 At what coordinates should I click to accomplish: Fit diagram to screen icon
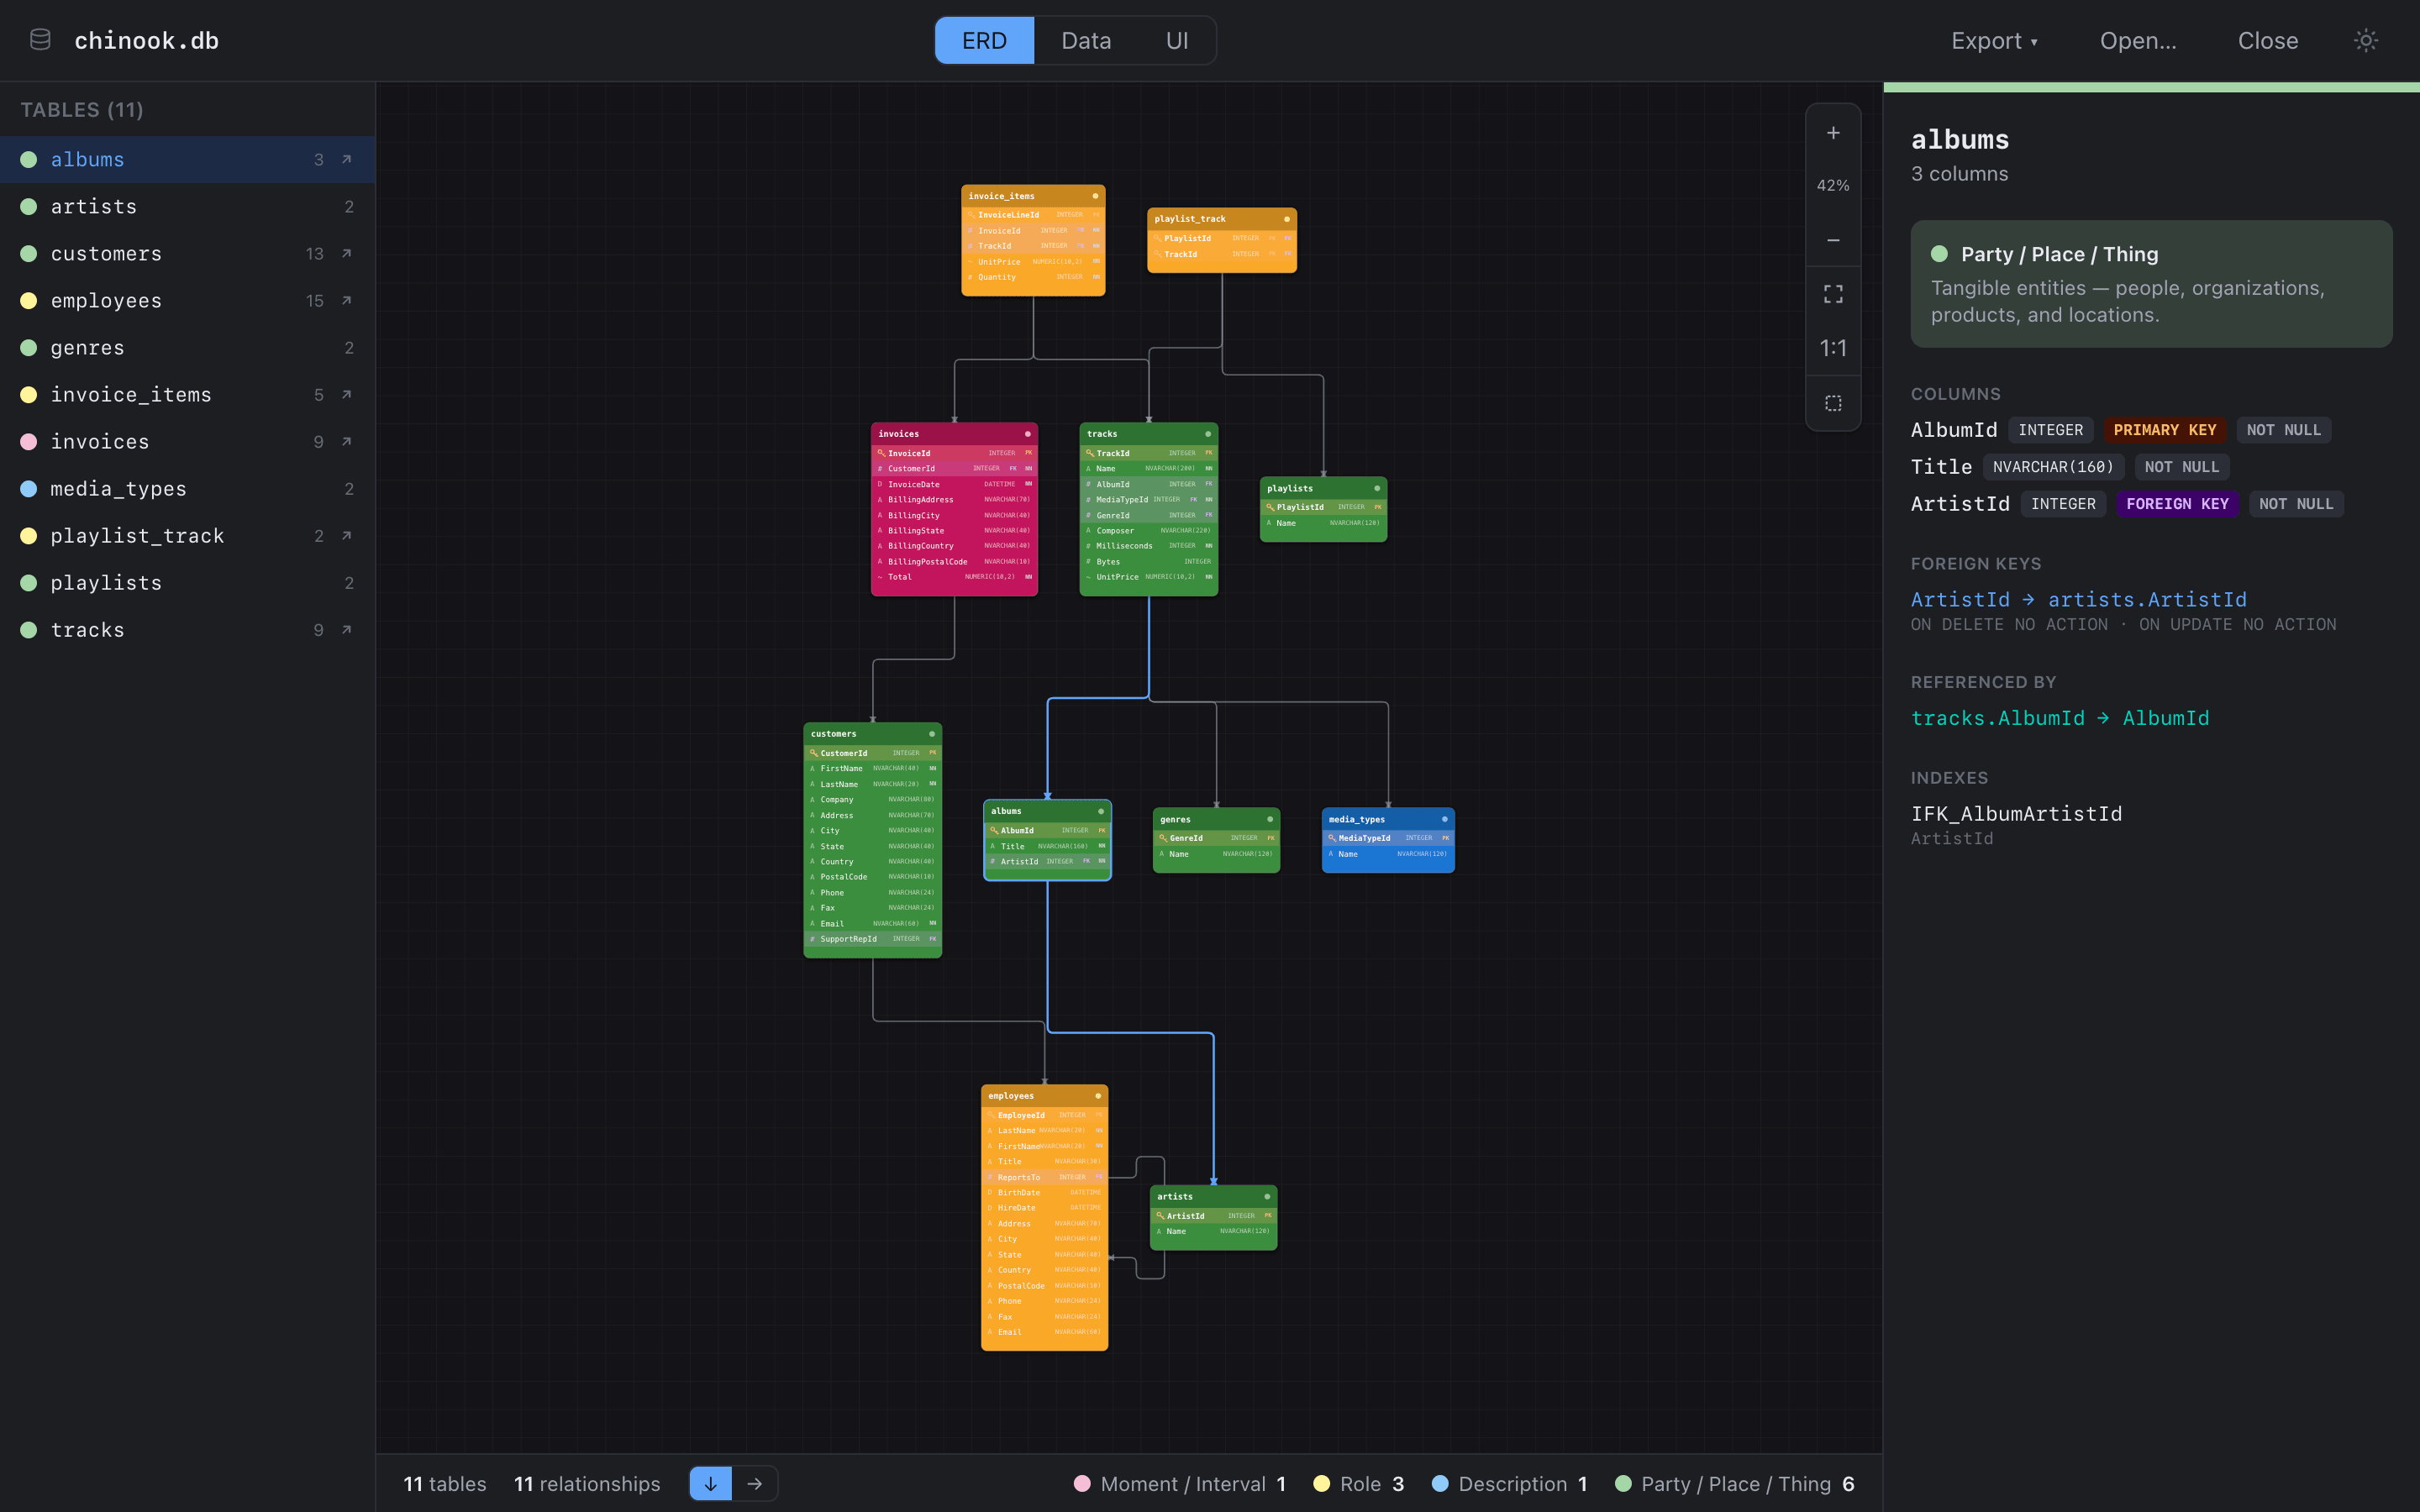pos(1833,294)
